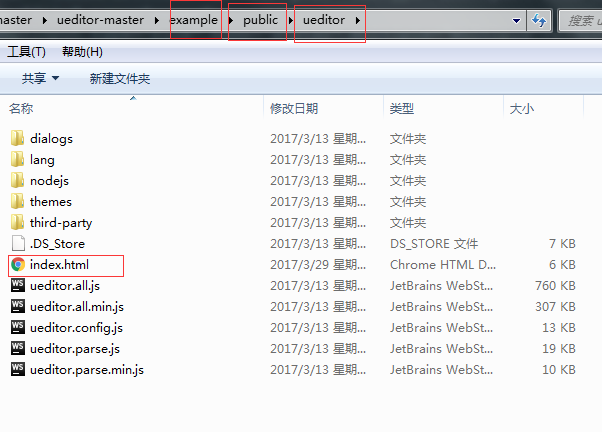Open the 工具(T) menu

click(x=26, y=51)
